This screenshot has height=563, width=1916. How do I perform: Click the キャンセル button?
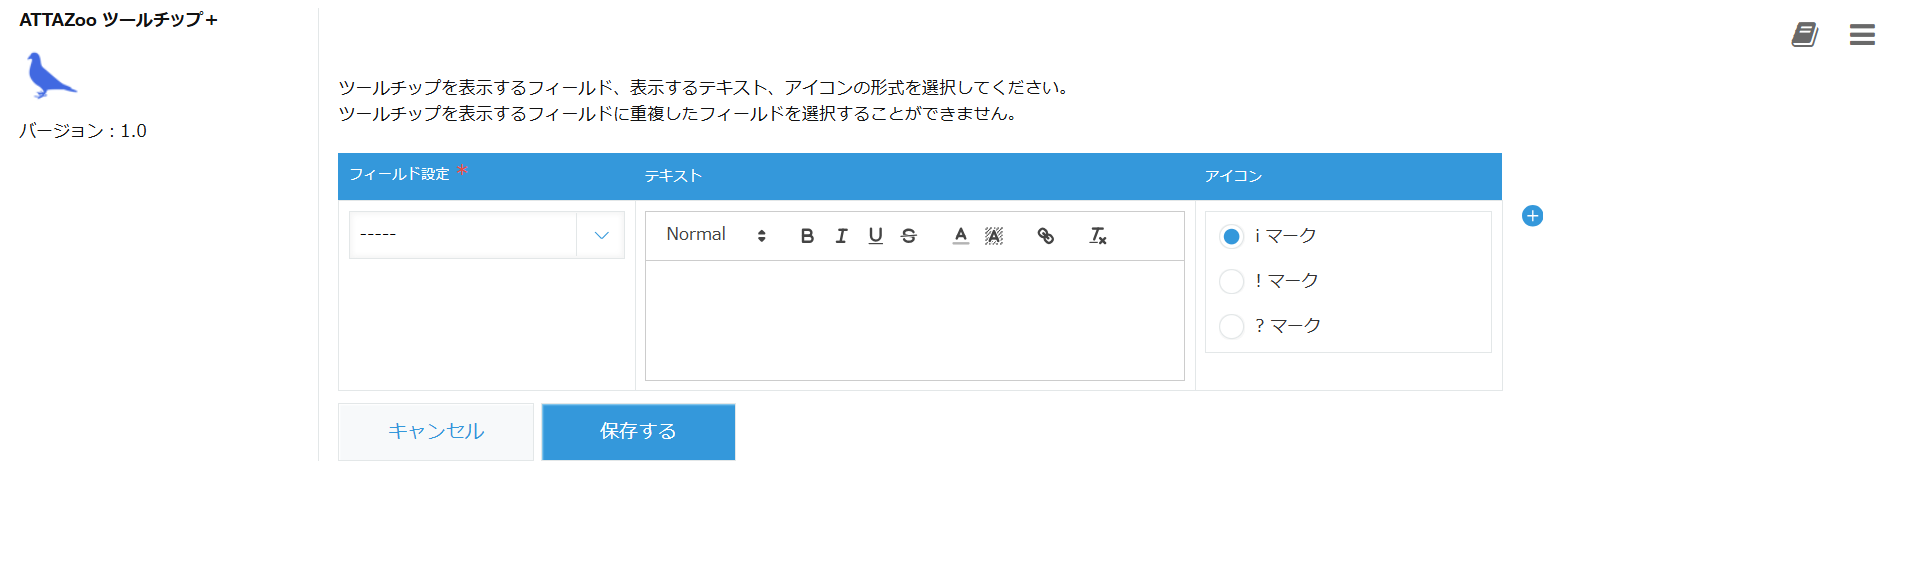[x=436, y=432]
